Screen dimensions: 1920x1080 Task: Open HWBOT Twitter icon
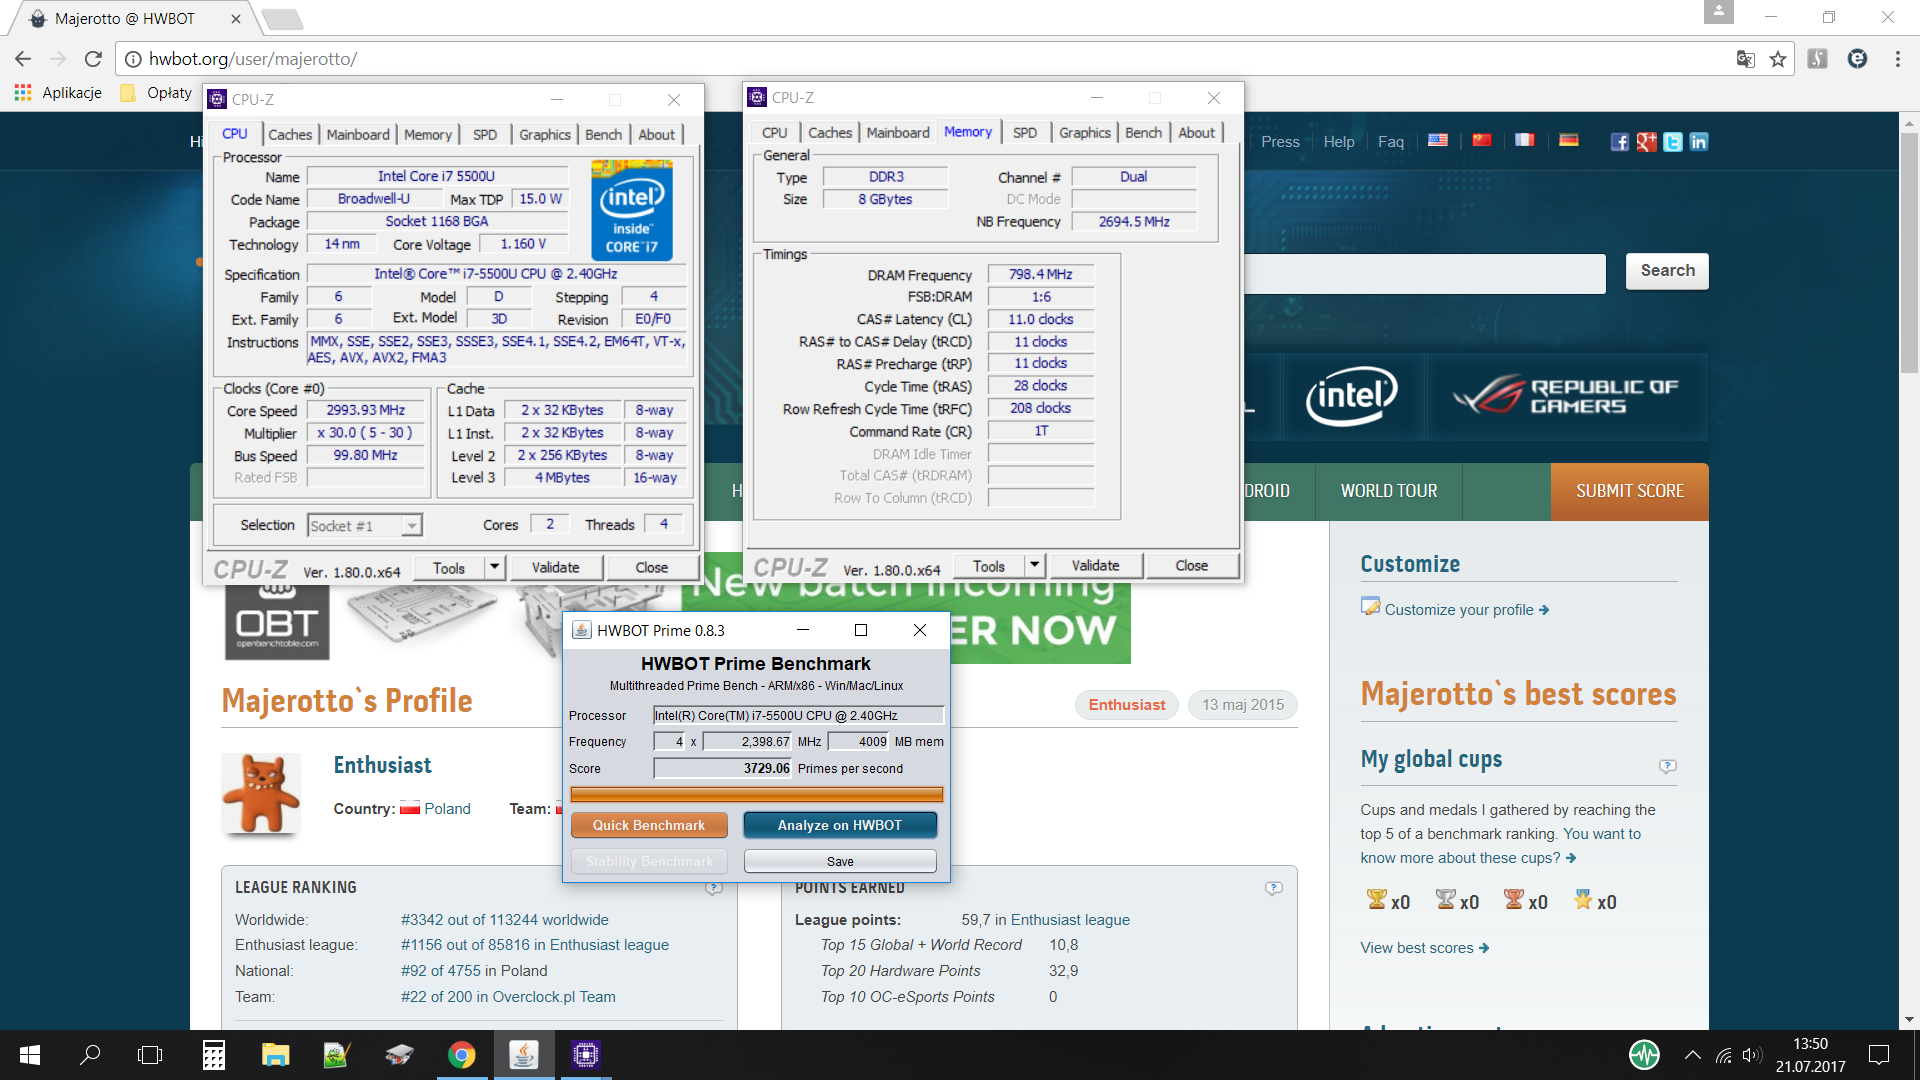1673,142
